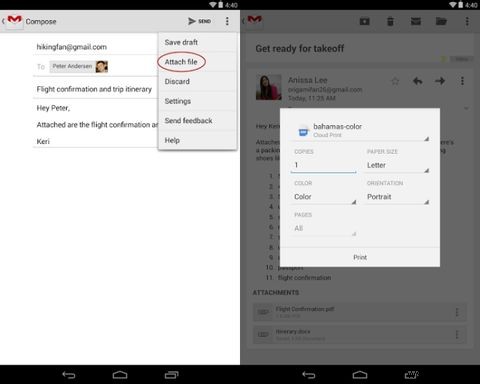Viewport: 480px width, 384px height.
Task: Tap the Recent apps button on left screen
Action: (x=172, y=375)
